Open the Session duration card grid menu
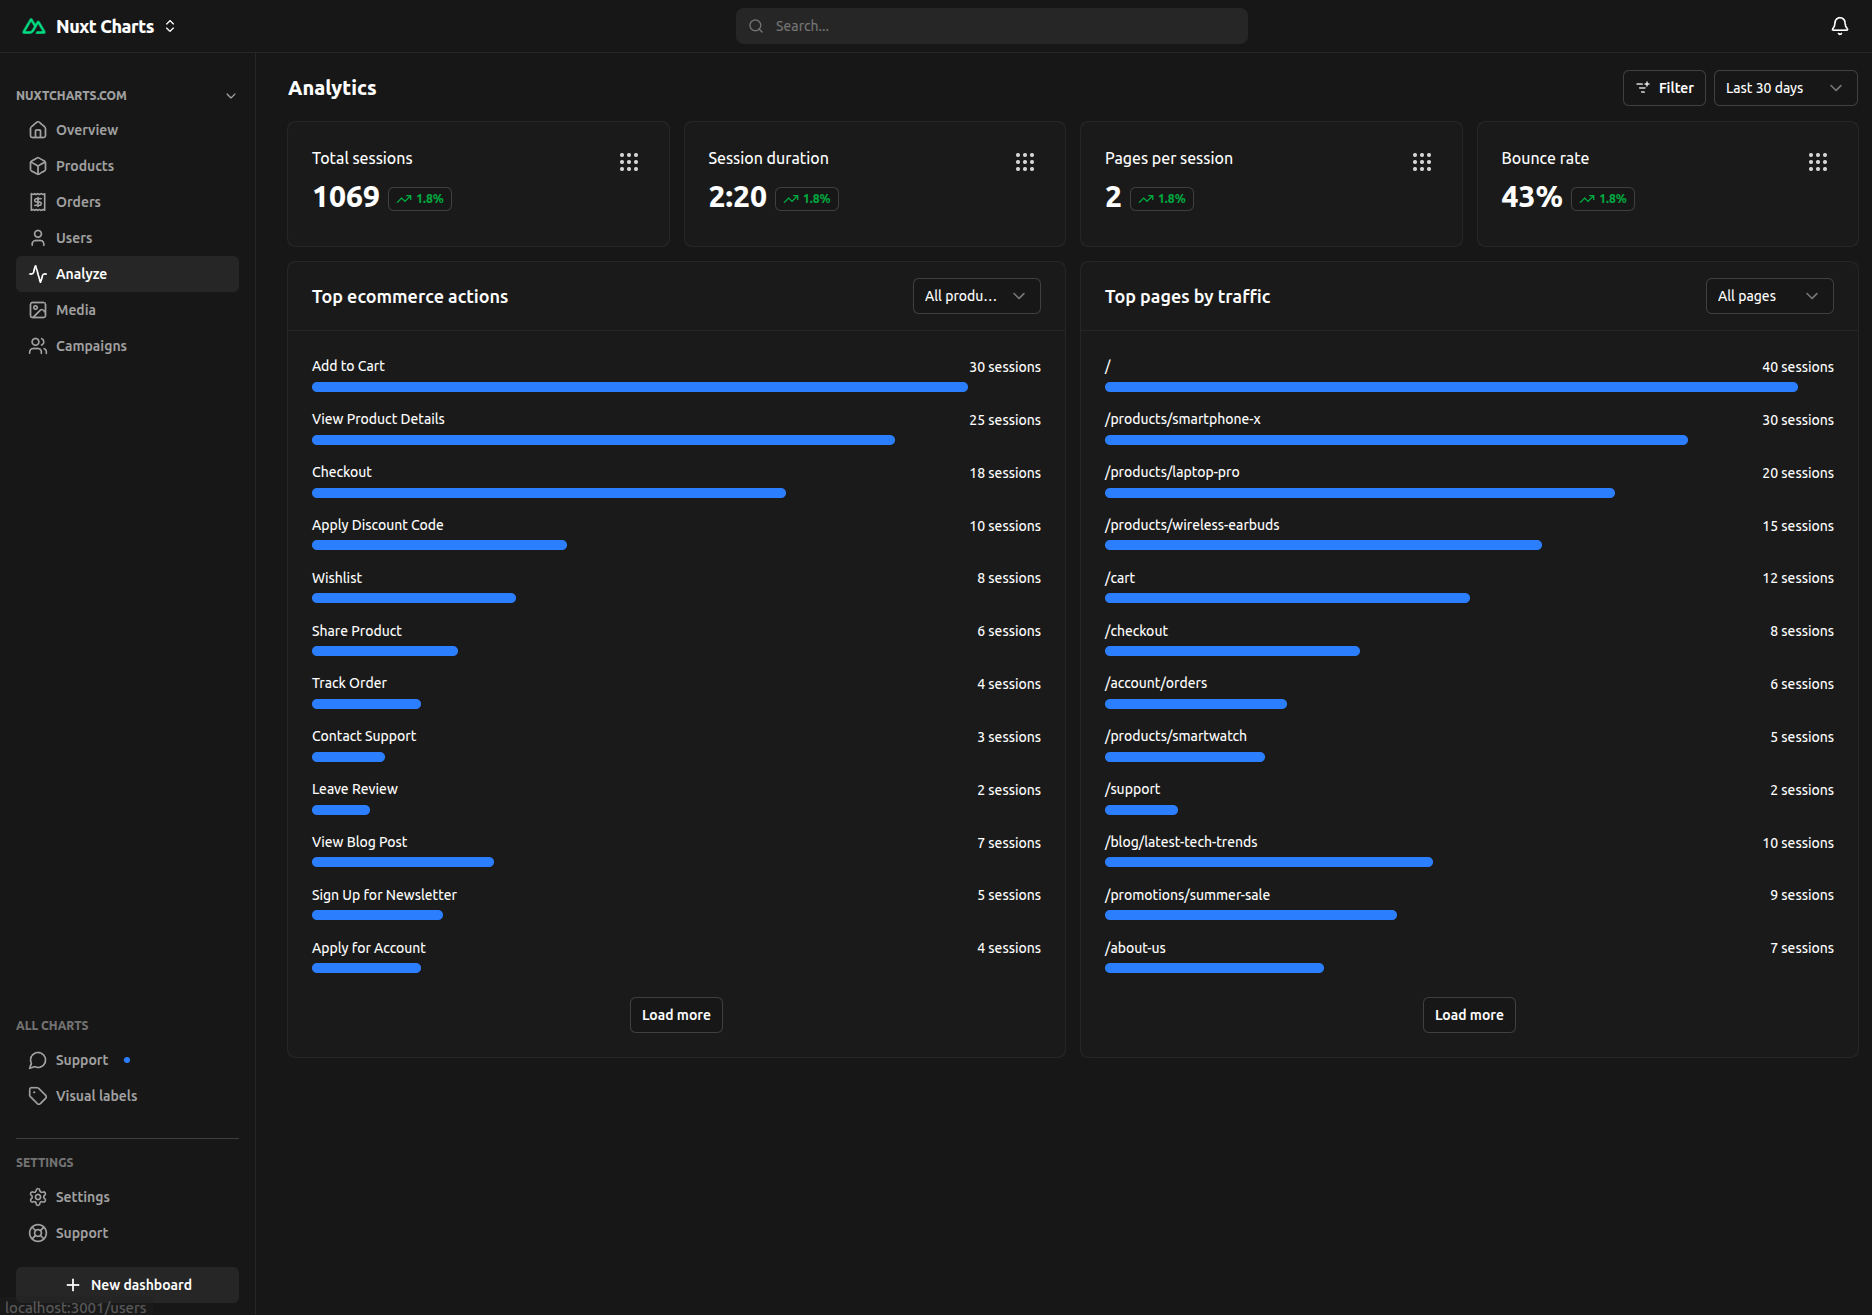Viewport: 1872px width, 1315px height. coord(1024,162)
